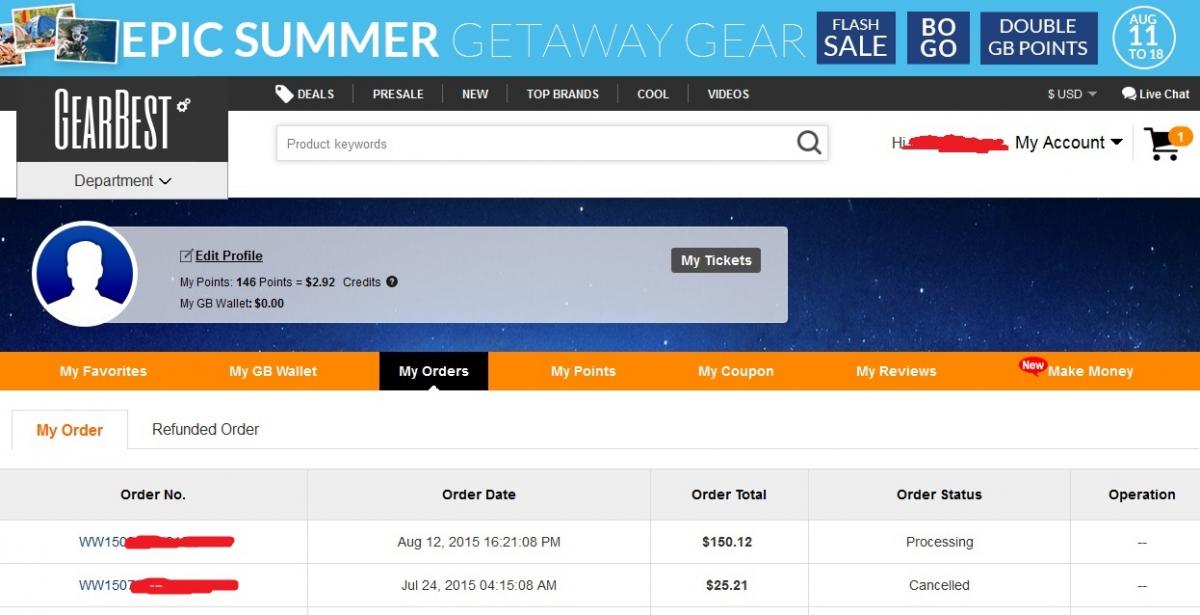Click the profile avatar picture

pos(85,274)
